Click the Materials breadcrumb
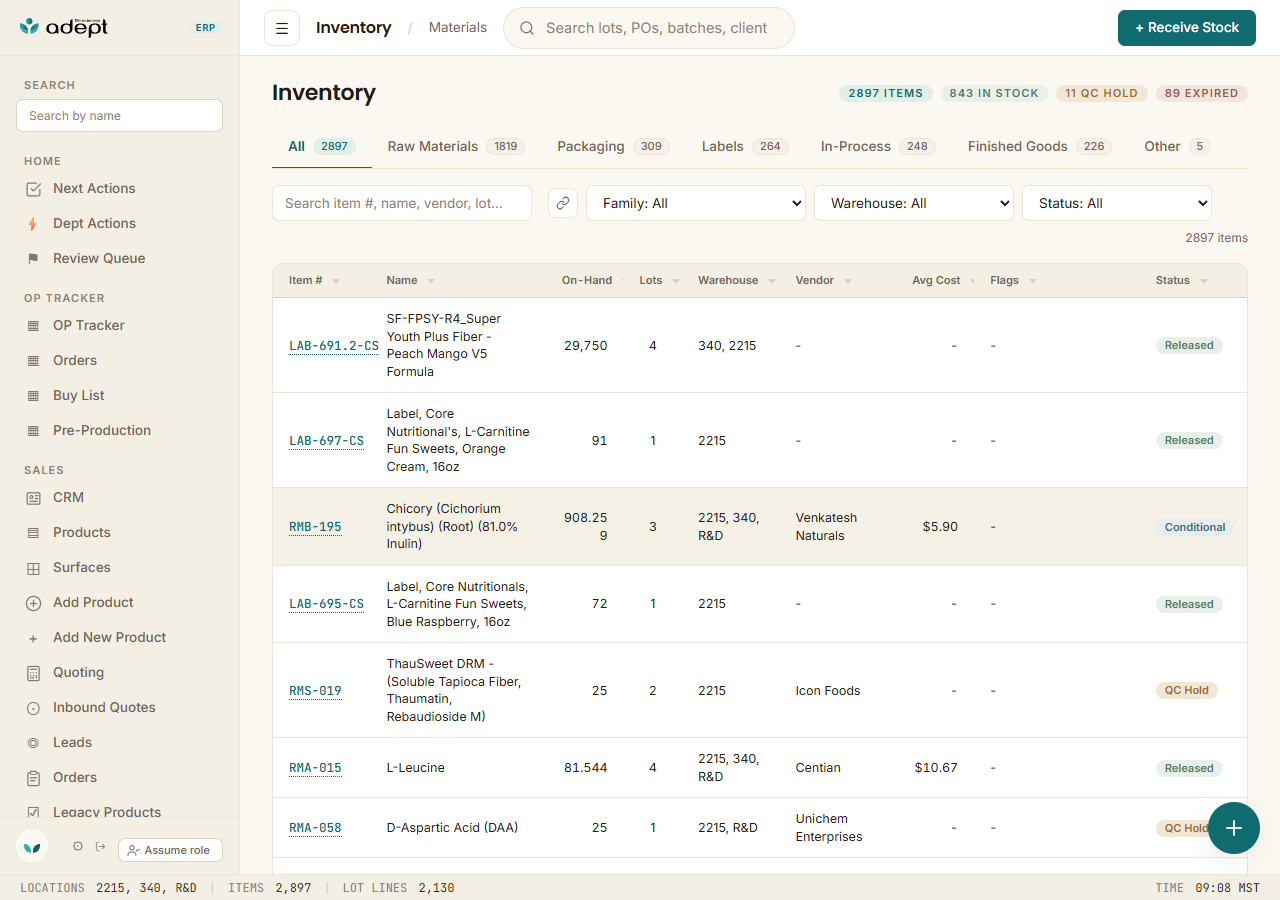Image resolution: width=1280 pixels, height=900 pixels. point(458,28)
